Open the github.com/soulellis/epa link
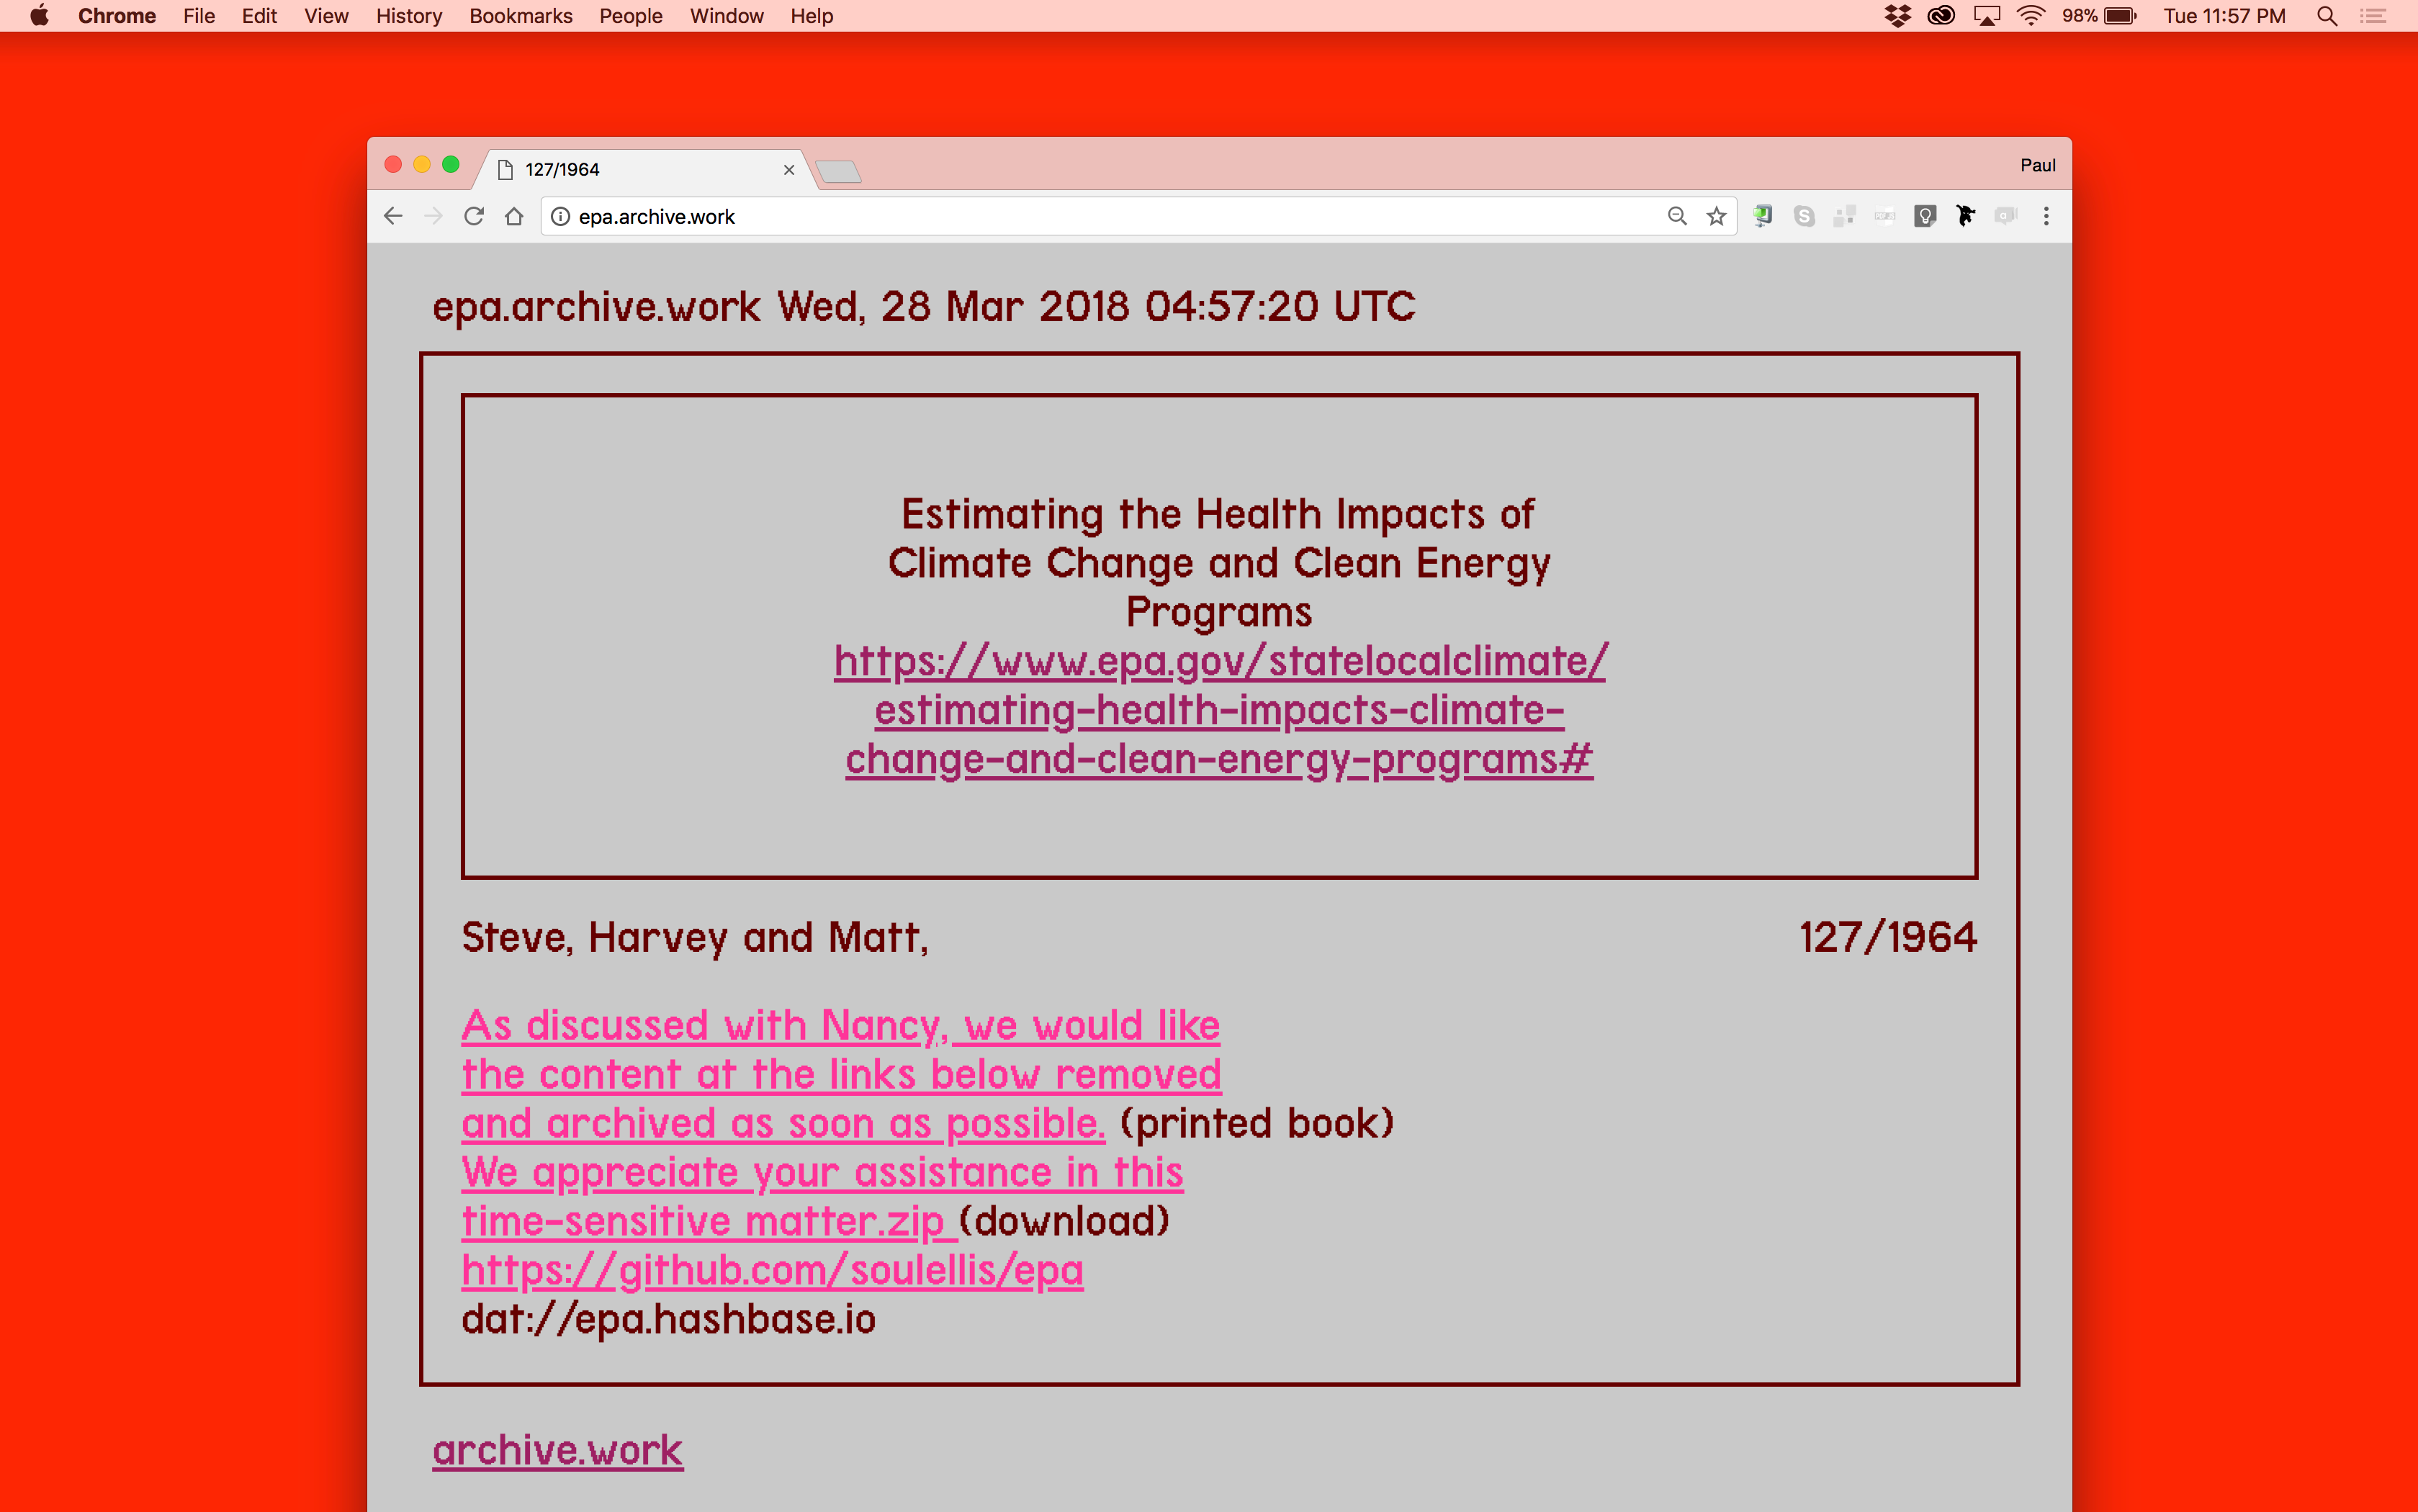The image size is (2418, 1512). 772,1270
